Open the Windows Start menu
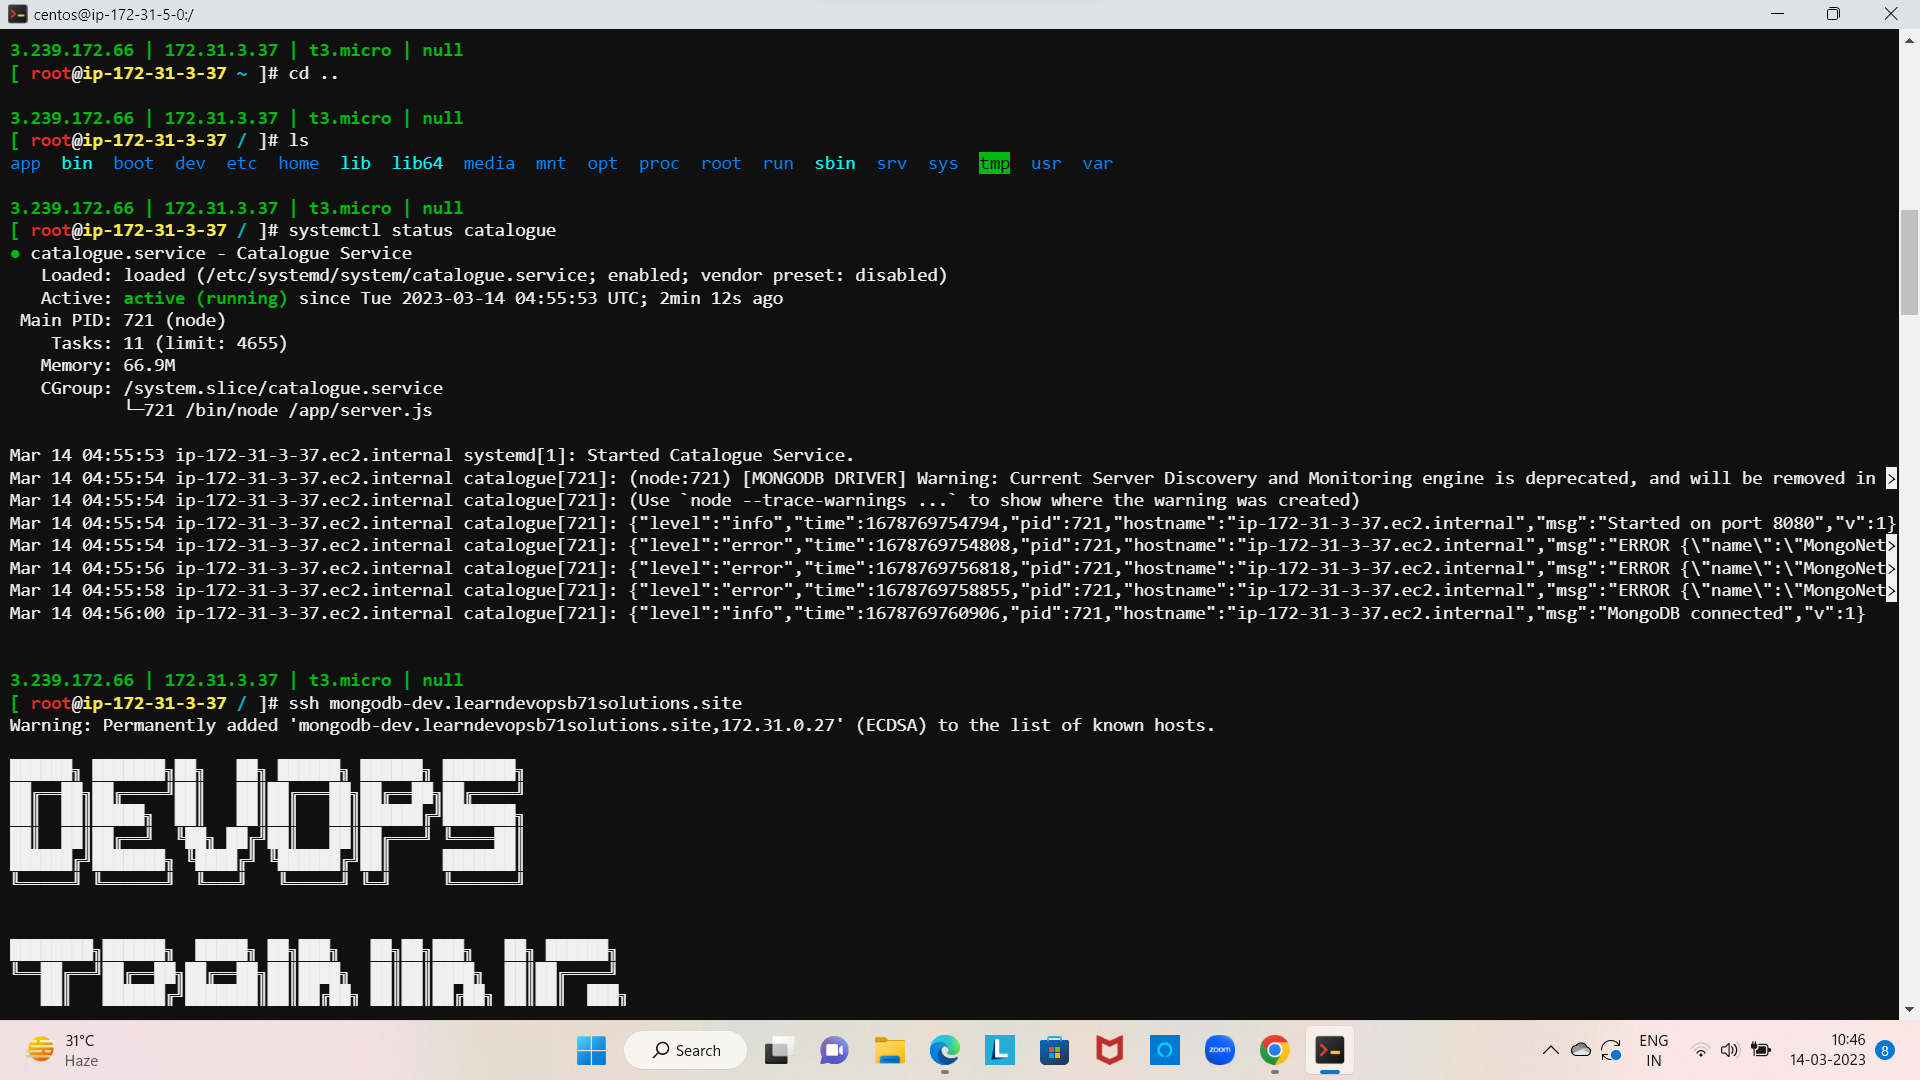This screenshot has width=1920, height=1080. (591, 1050)
